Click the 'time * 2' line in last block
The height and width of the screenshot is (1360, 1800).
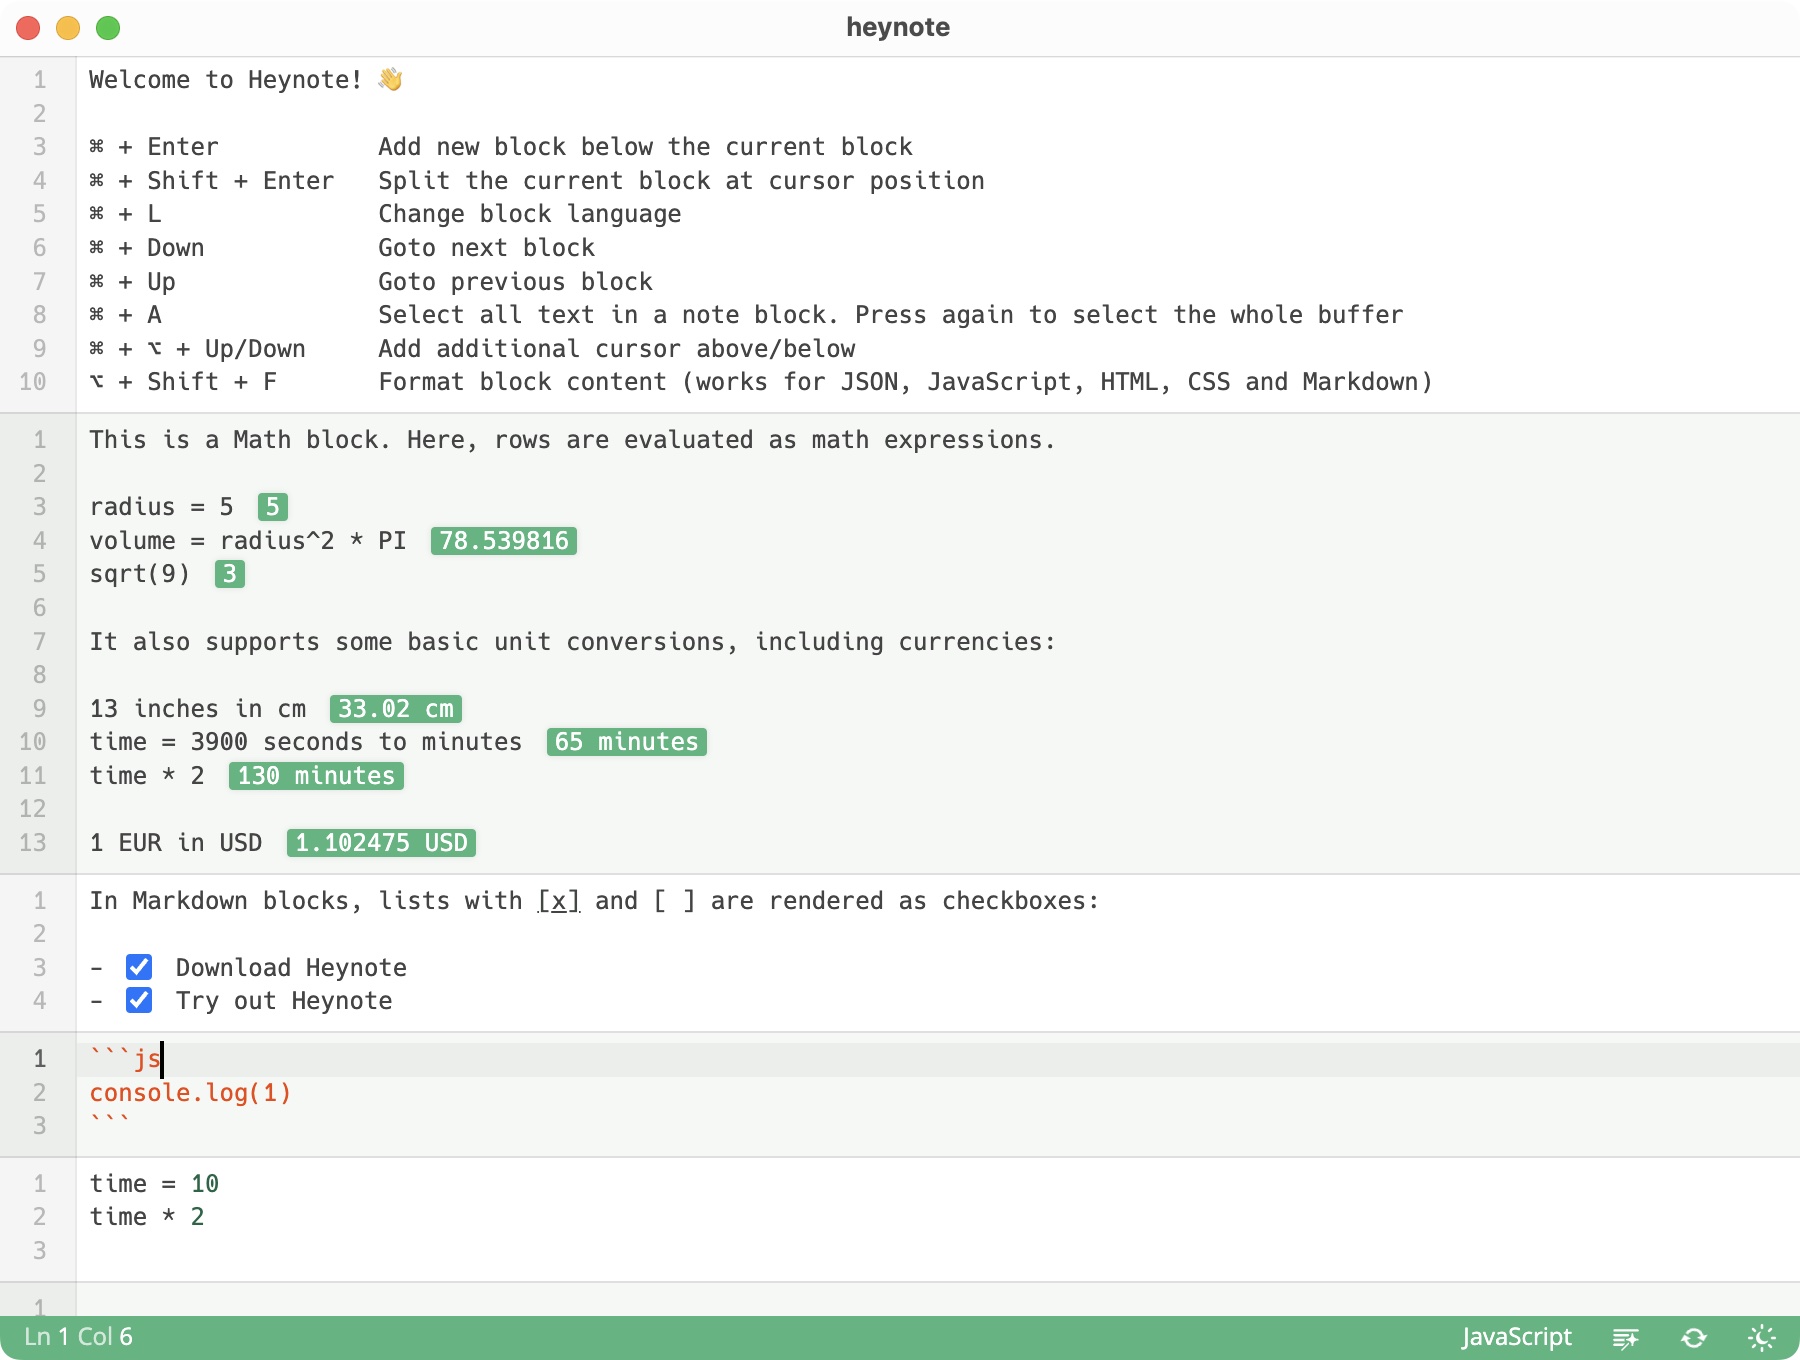click(x=147, y=1217)
